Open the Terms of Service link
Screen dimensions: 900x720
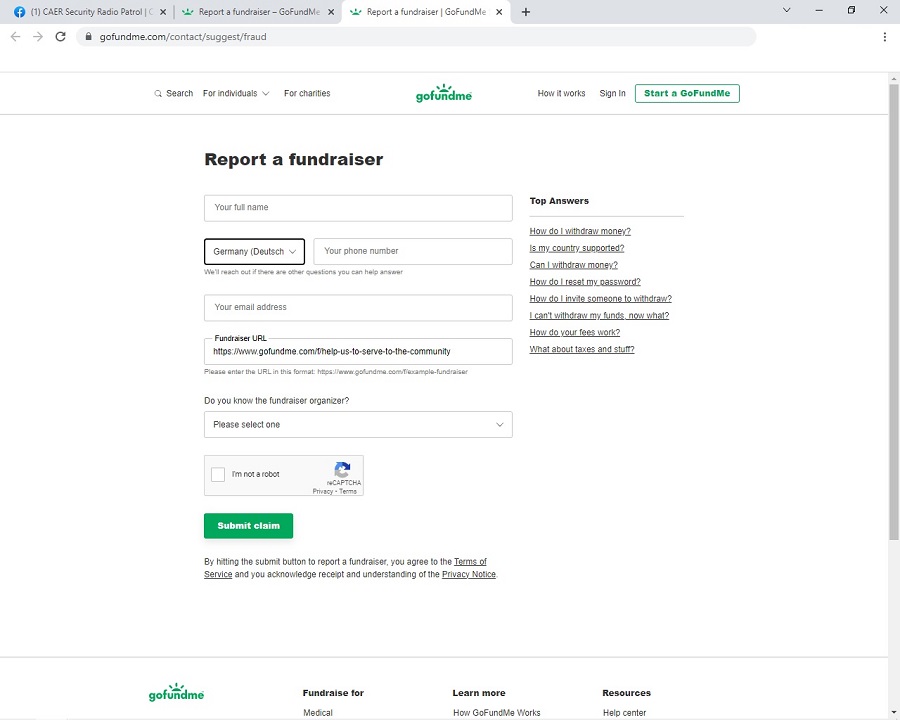pyautogui.click(x=470, y=562)
